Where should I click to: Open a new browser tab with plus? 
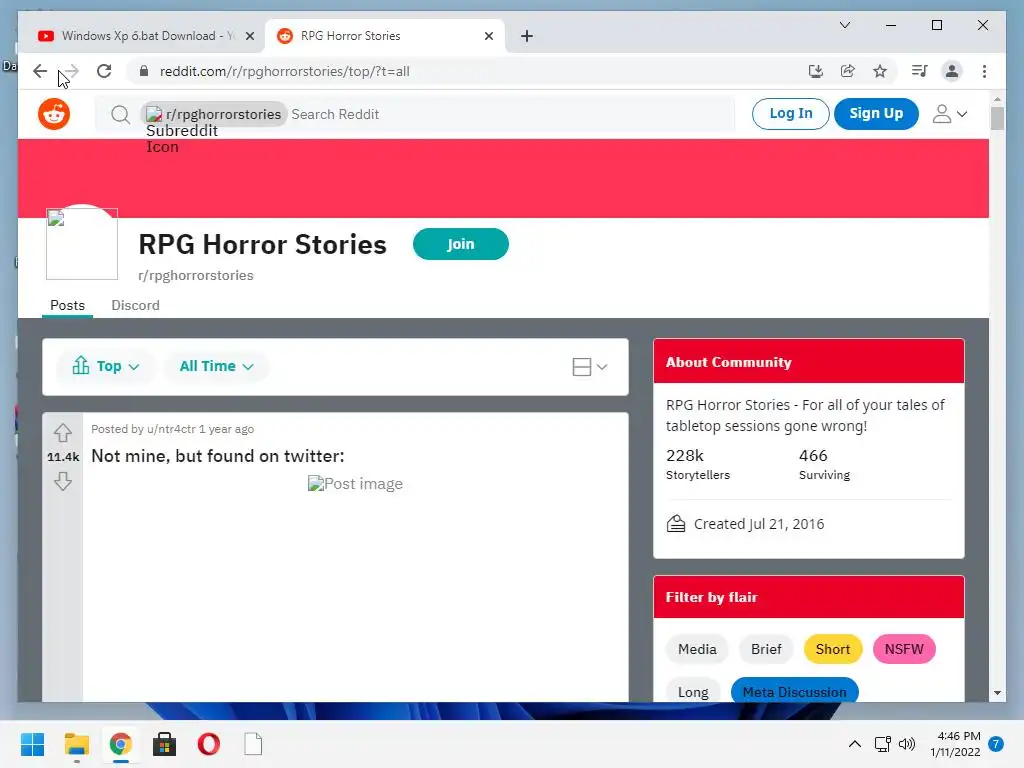click(527, 36)
